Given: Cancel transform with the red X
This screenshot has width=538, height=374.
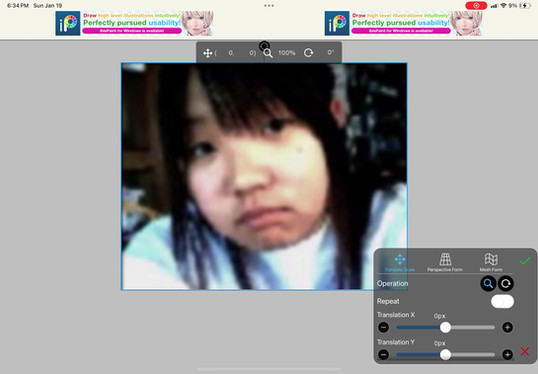Looking at the screenshot, I should [x=525, y=351].
